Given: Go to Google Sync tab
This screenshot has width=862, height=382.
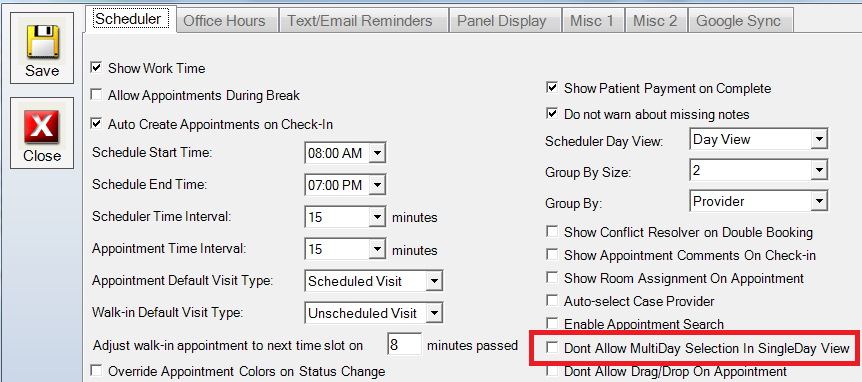Looking at the screenshot, I should (738, 21).
